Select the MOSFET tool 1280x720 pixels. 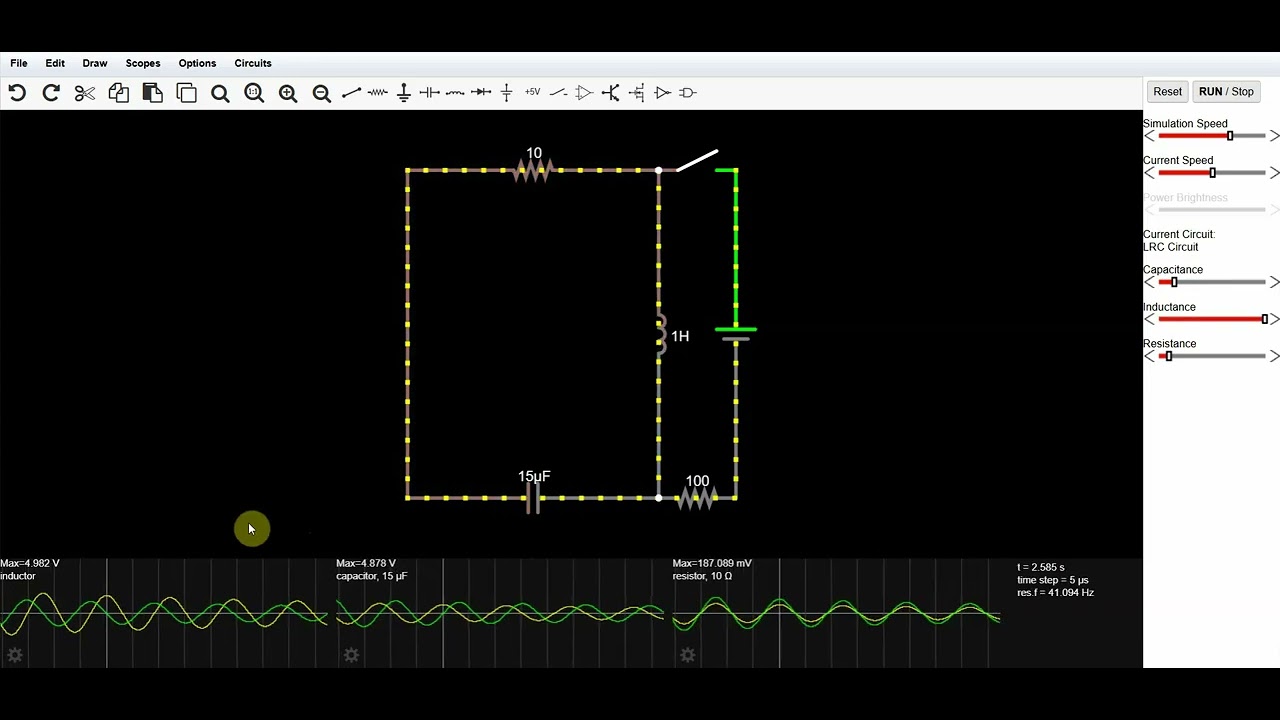click(636, 93)
